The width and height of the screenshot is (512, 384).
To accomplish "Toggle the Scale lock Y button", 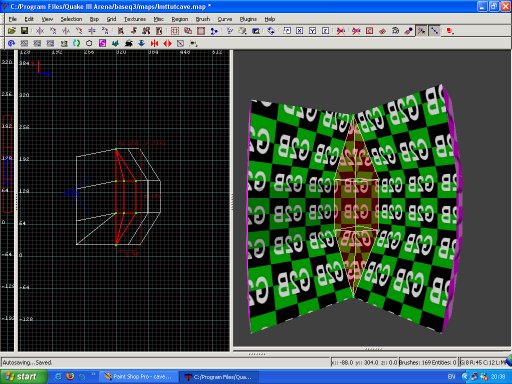I will [x=313, y=31].
